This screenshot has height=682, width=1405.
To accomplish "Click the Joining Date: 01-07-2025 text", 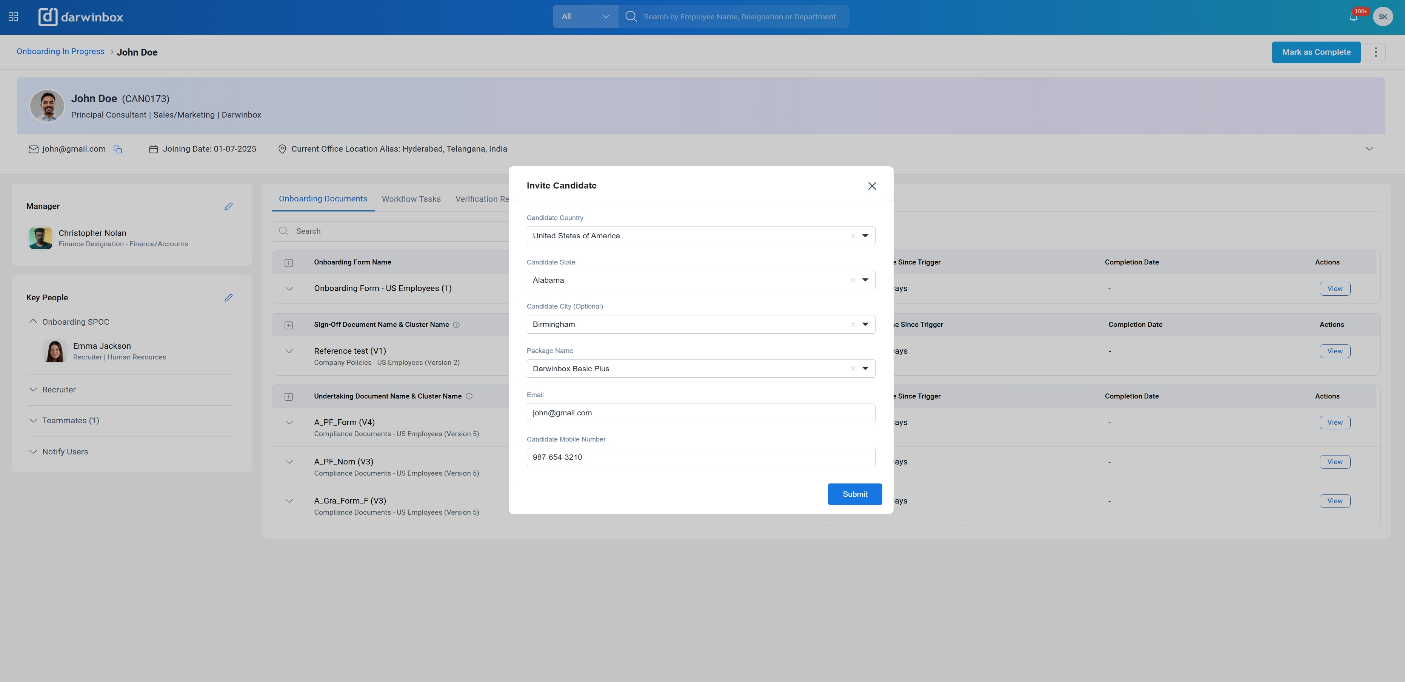I will coord(210,149).
